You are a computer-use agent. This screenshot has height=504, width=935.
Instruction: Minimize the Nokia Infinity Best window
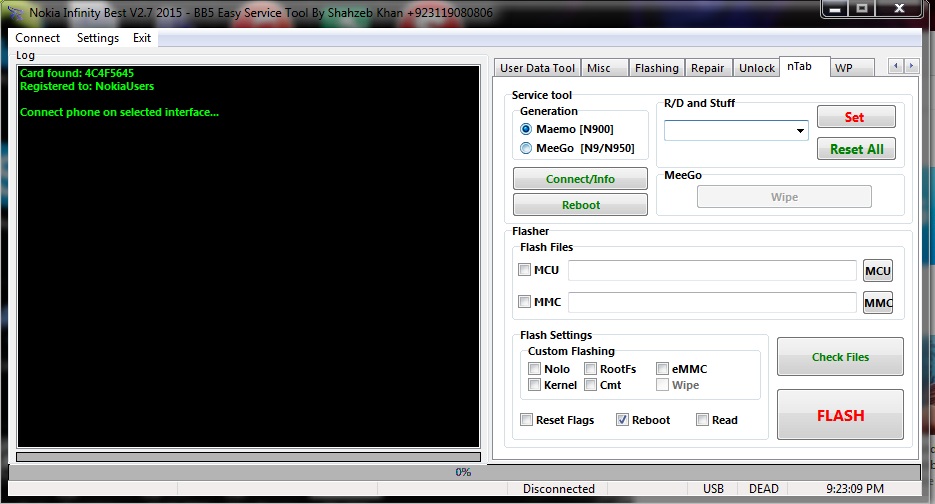click(835, 9)
